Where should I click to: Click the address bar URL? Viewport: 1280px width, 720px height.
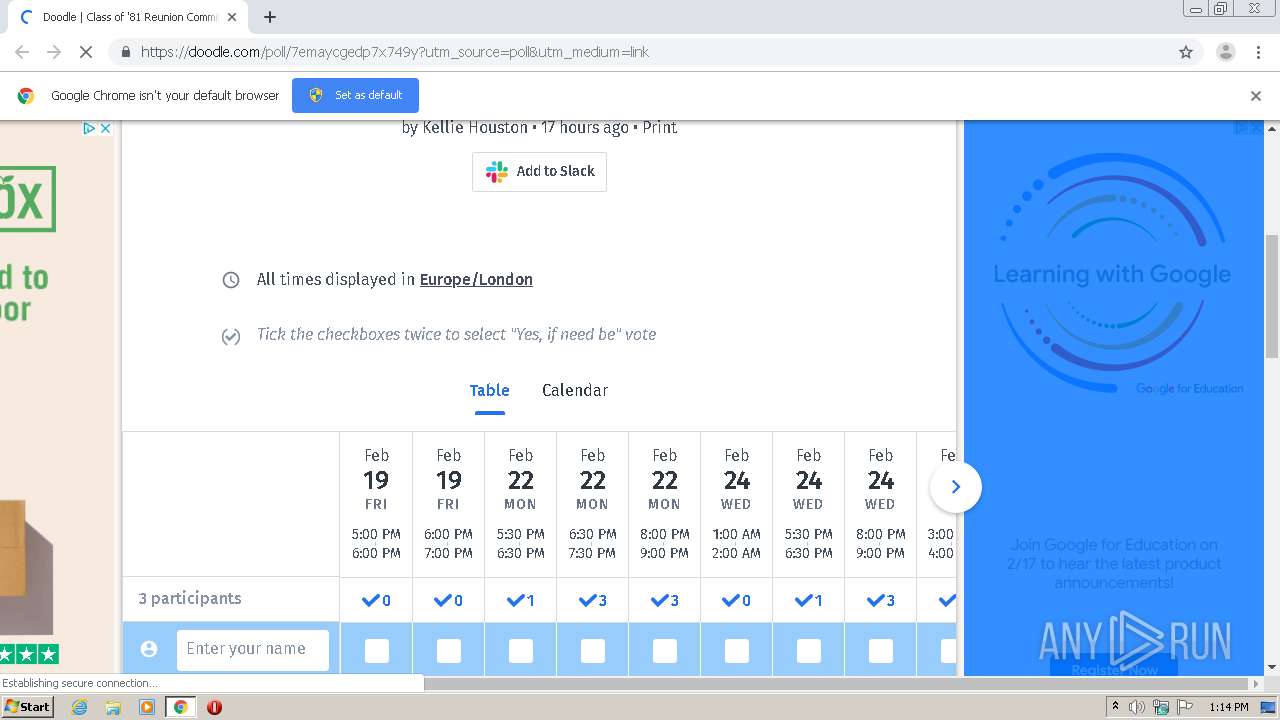394,52
